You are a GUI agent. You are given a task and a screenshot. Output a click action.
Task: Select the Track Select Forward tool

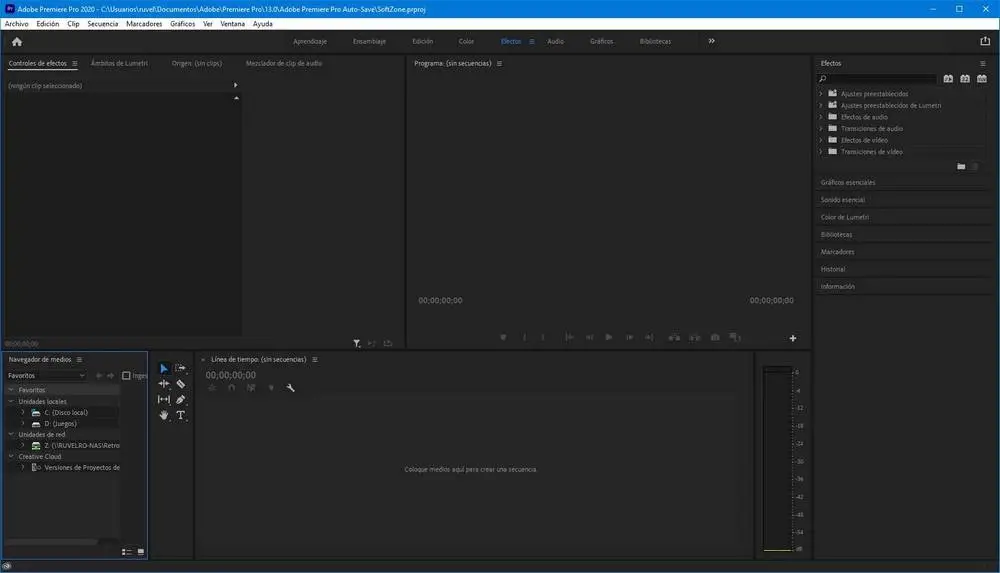180,368
